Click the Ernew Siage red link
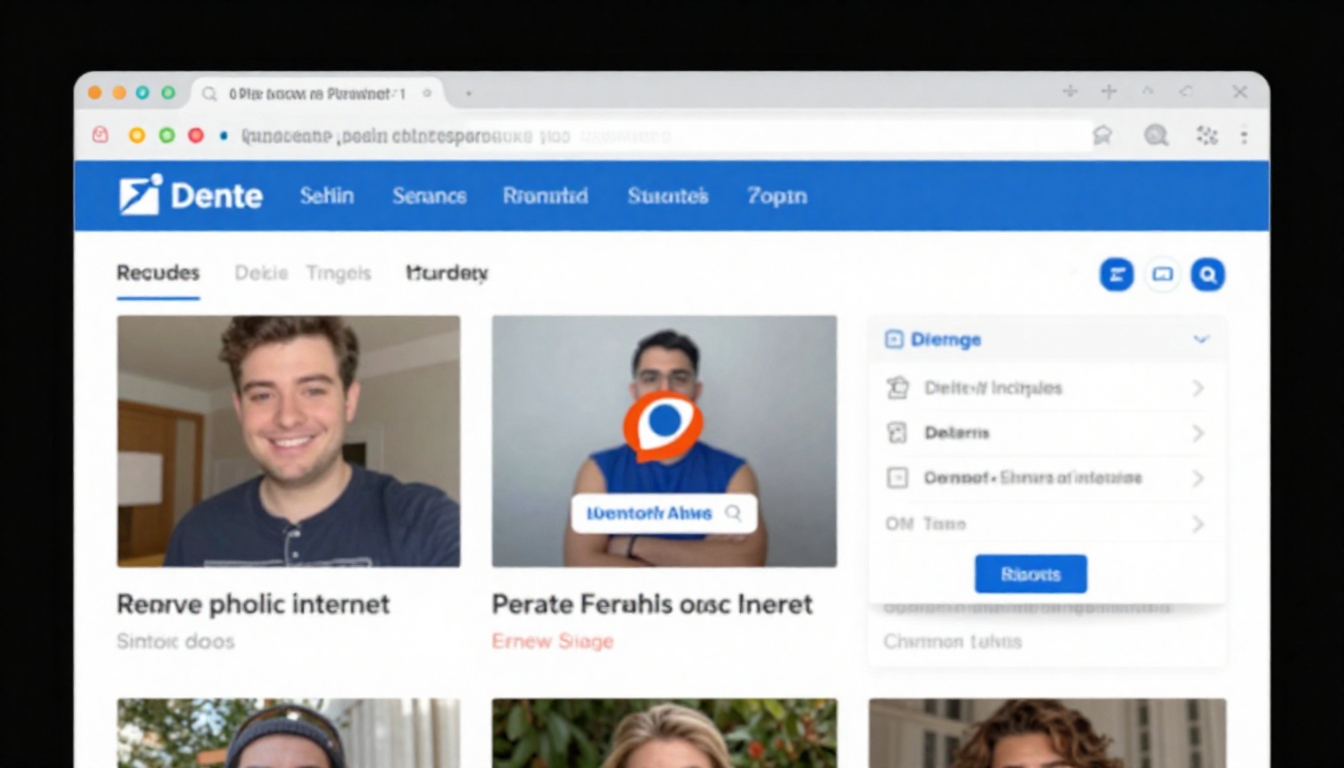 (x=552, y=642)
